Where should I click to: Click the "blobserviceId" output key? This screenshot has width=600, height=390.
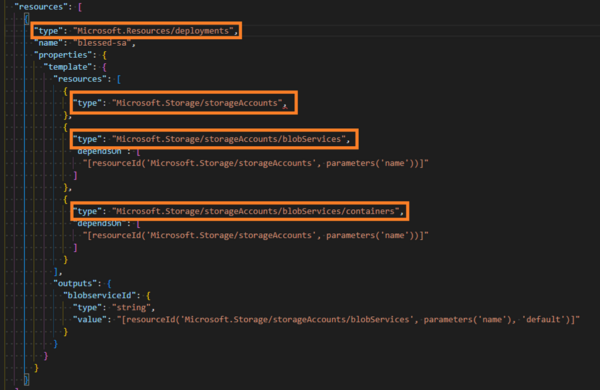[x=99, y=295]
